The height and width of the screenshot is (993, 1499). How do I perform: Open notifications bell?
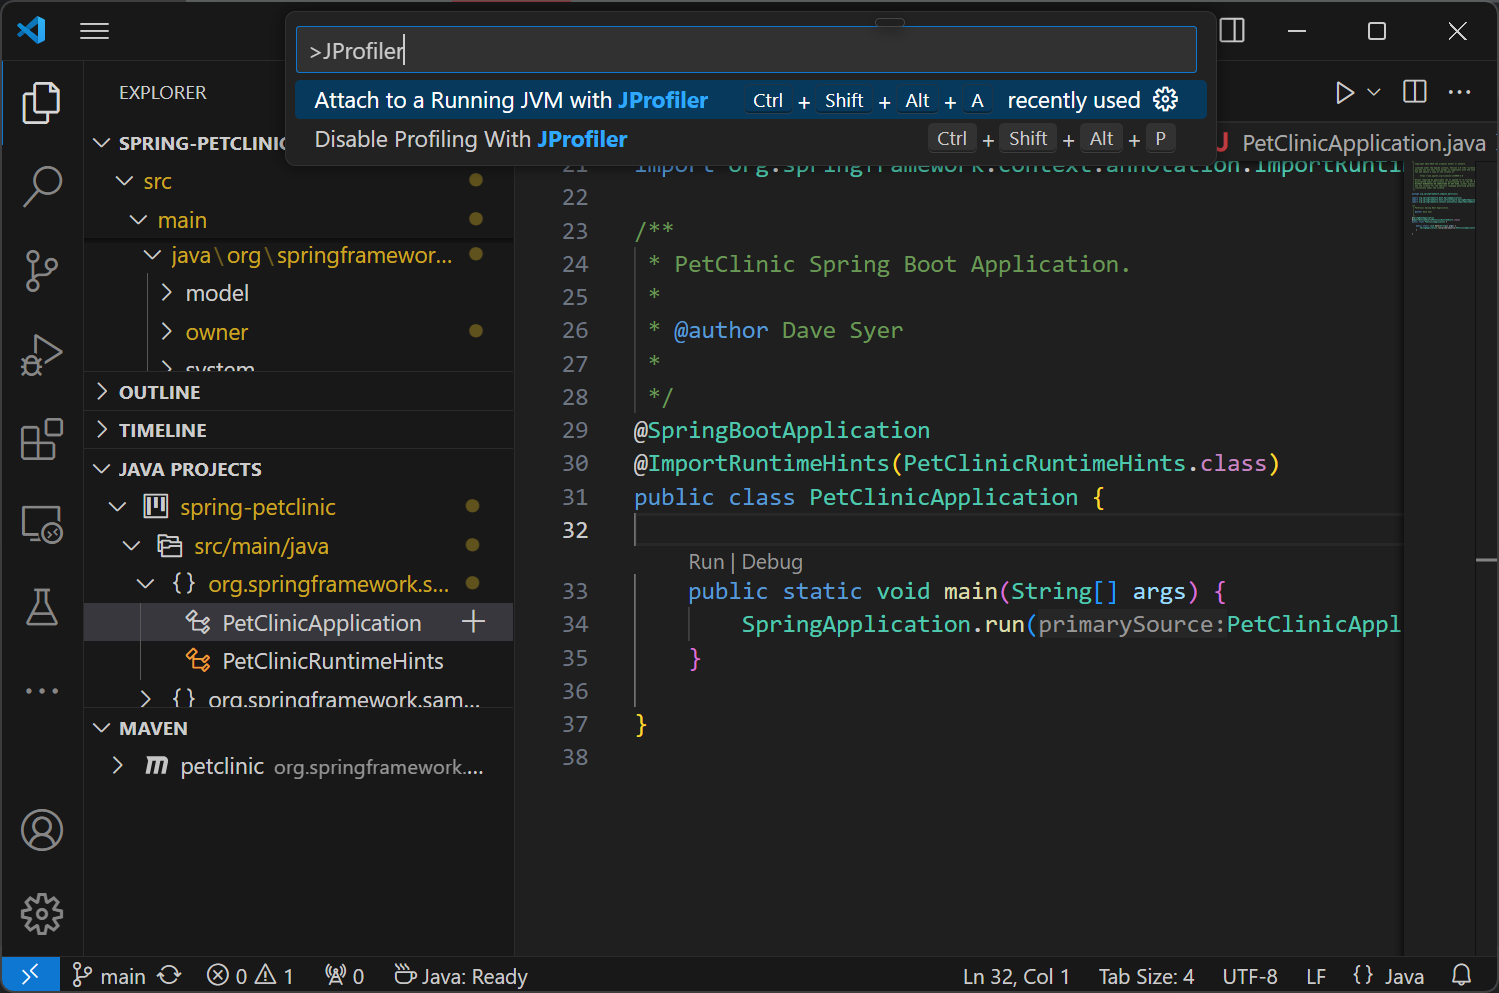point(1461,975)
